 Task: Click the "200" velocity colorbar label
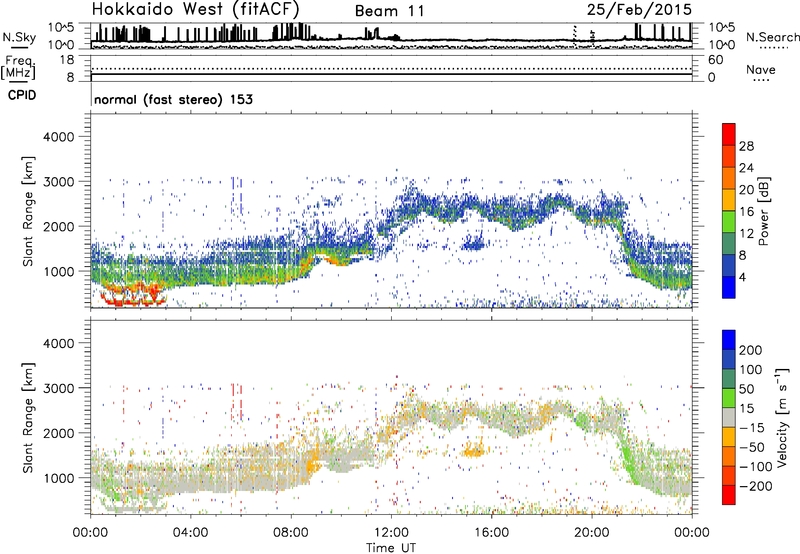751,350
